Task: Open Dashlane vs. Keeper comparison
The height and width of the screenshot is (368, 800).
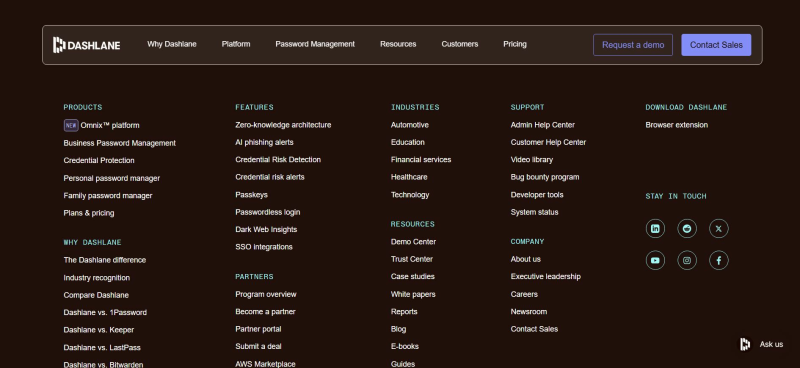Action: (x=98, y=330)
